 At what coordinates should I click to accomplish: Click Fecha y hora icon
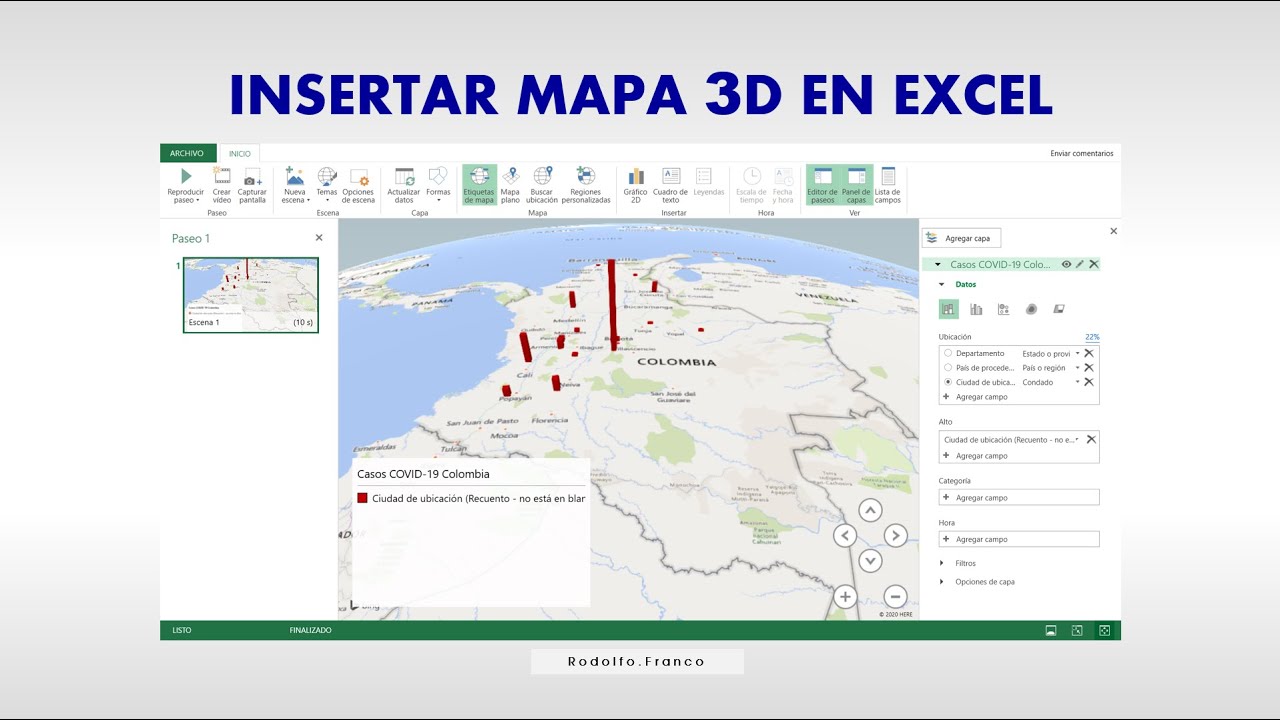[783, 176]
